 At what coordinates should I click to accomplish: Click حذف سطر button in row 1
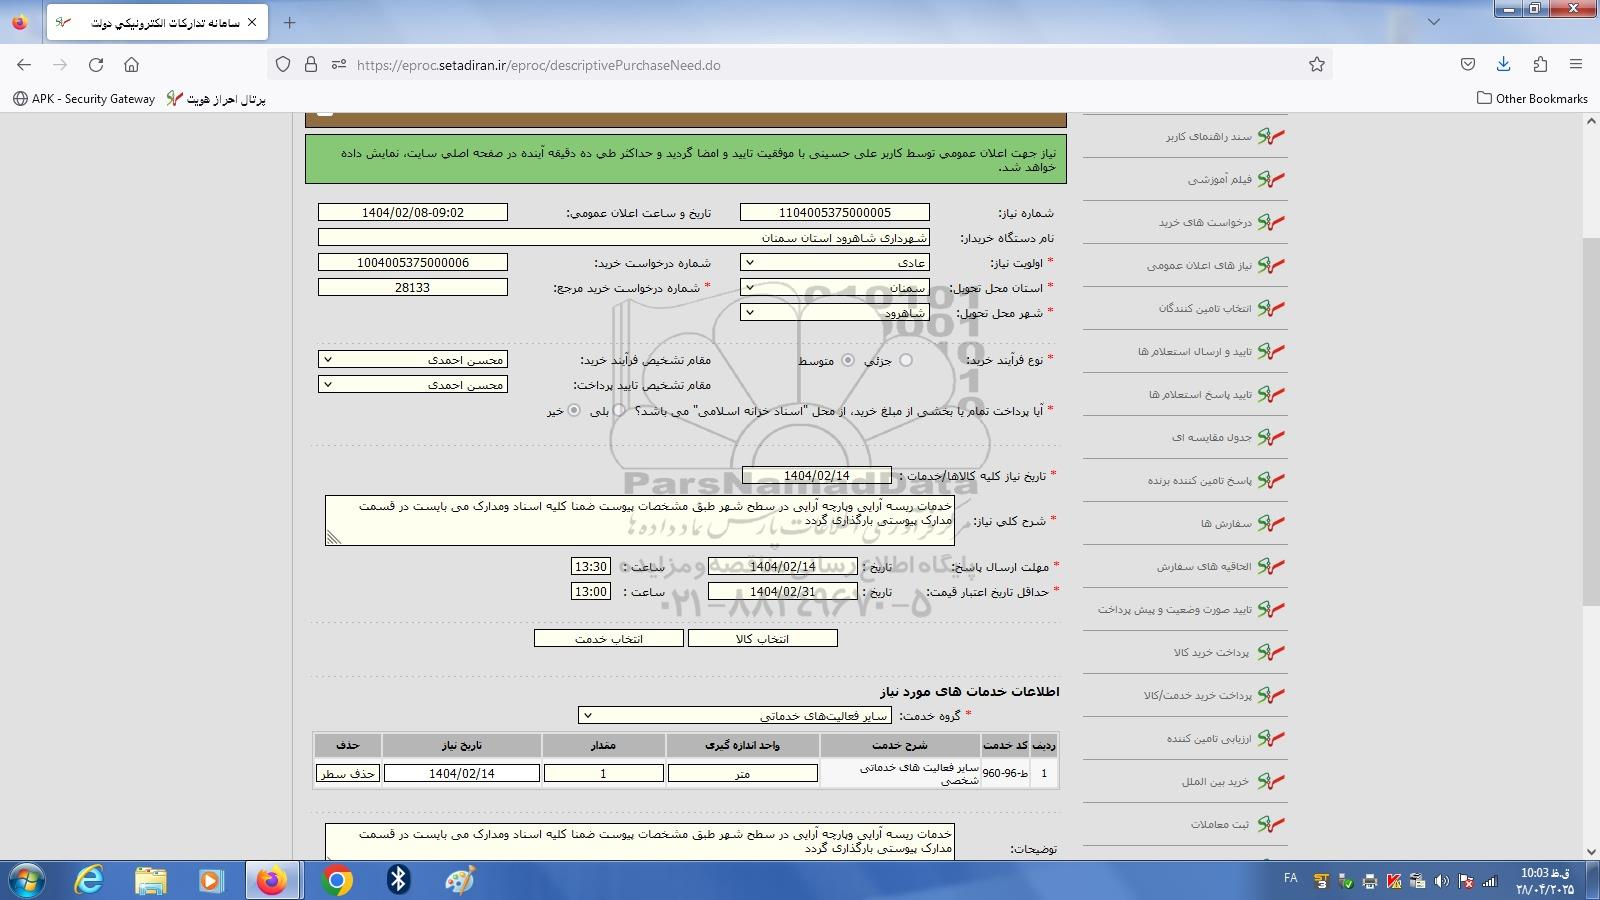[x=348, y=774]
